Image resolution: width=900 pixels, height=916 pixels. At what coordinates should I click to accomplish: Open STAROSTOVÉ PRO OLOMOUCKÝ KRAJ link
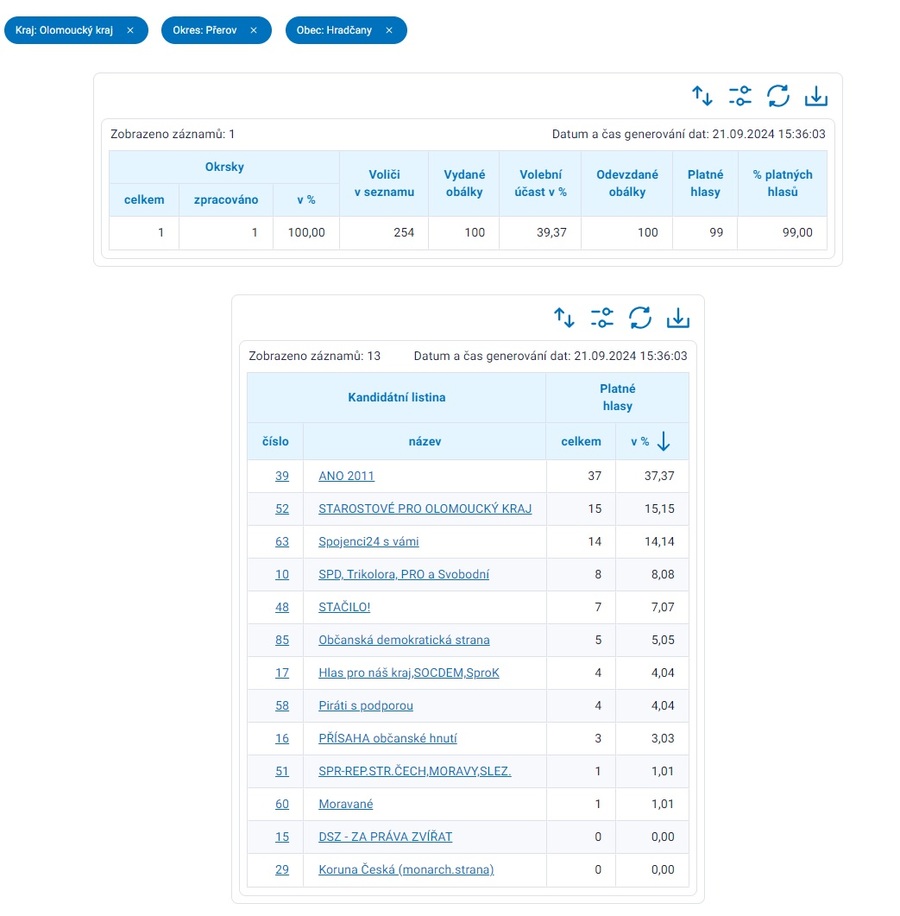pos(425,509)
